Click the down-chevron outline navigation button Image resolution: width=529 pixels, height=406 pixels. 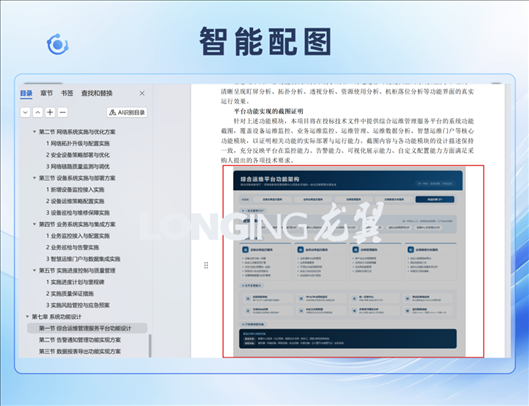click(25, 112)
